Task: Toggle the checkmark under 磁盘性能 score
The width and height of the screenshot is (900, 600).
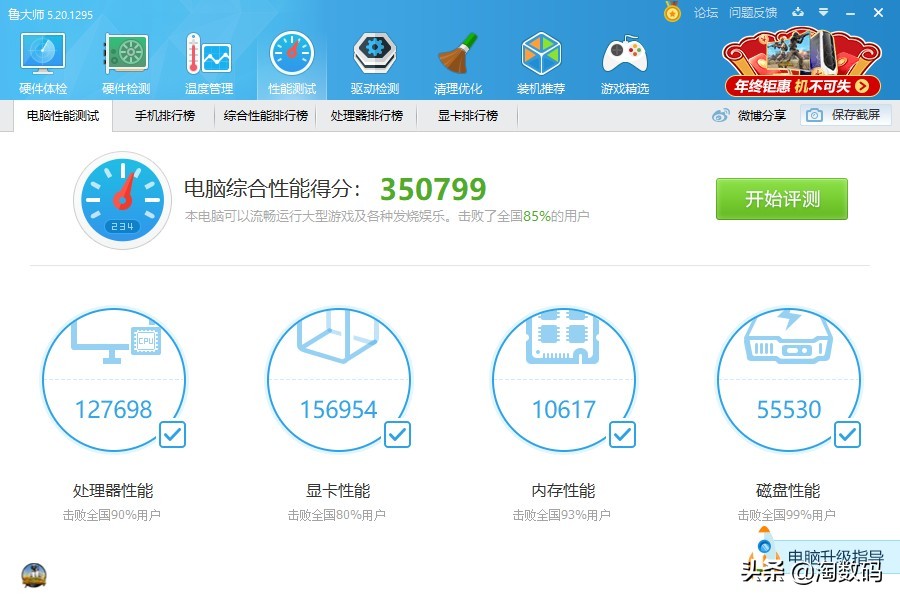Action: click(x=848, y=434)
